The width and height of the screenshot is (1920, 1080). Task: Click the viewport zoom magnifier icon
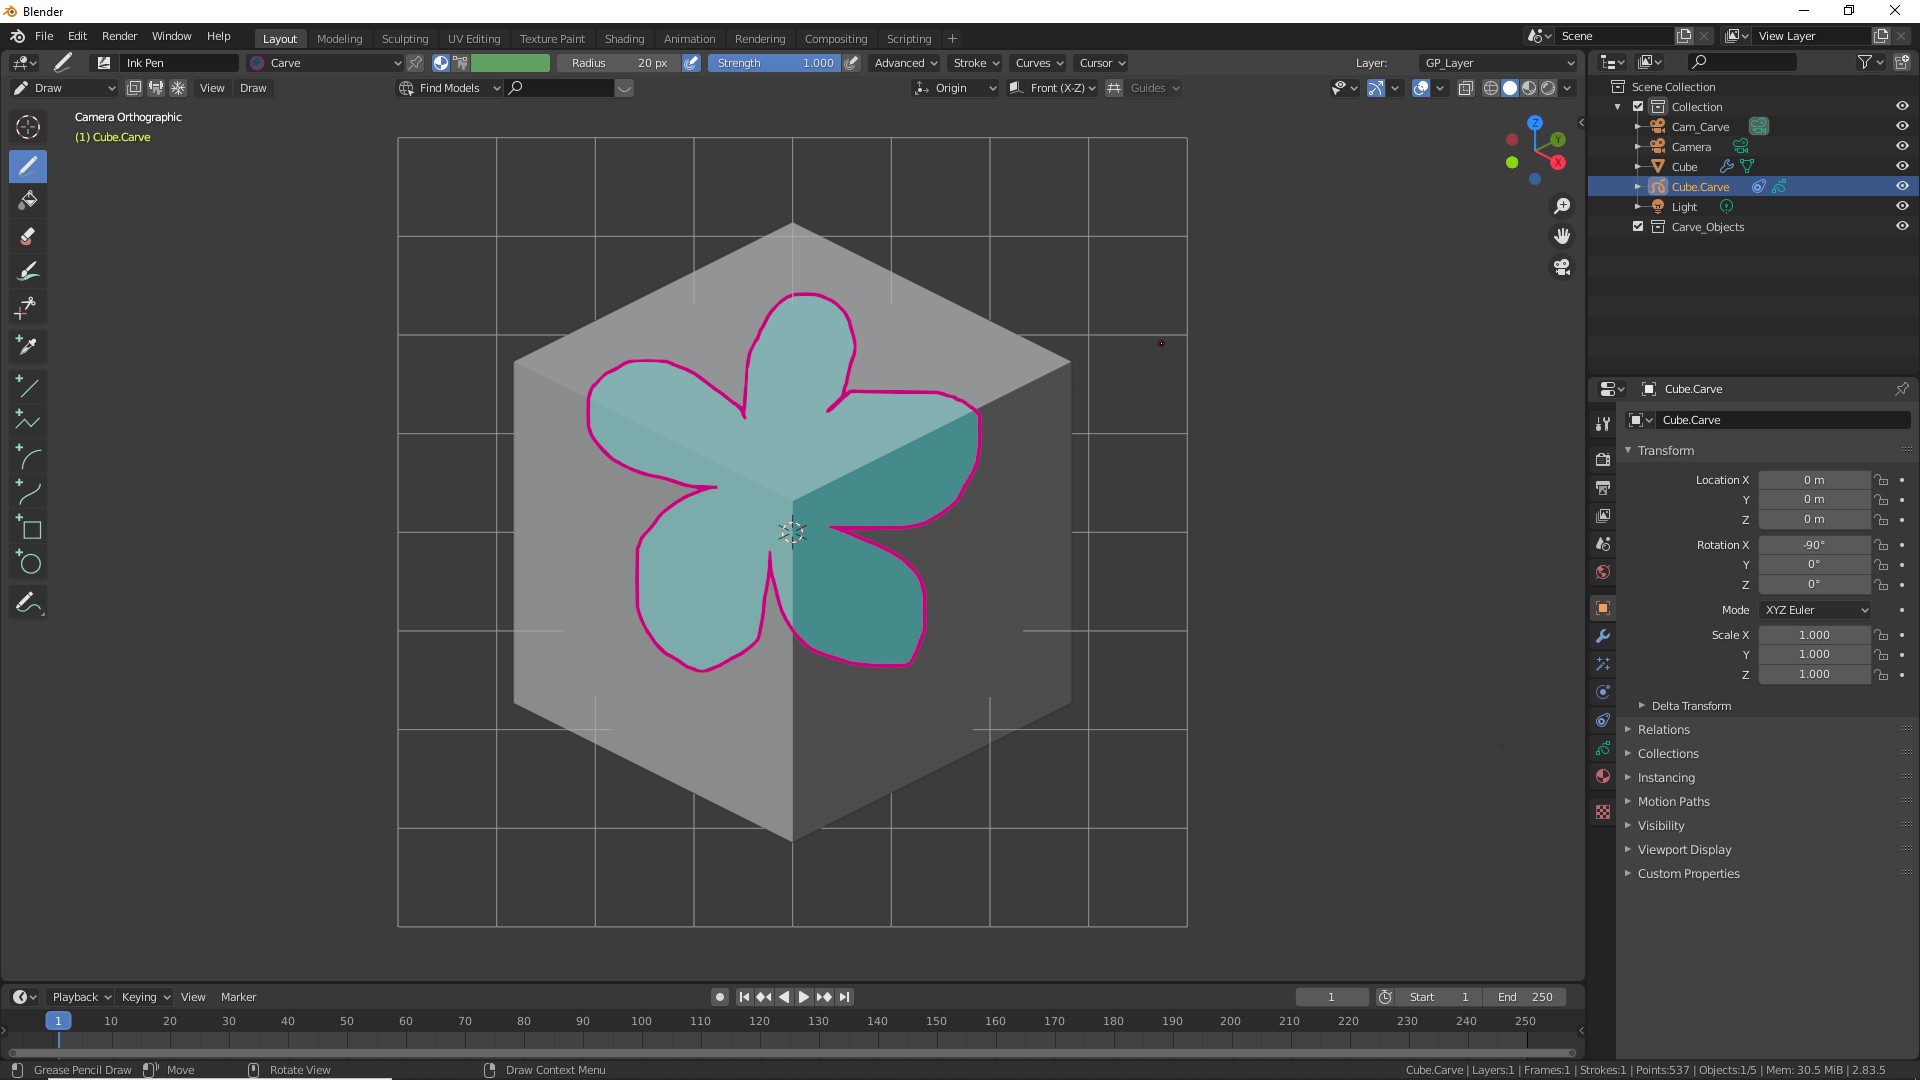coord(1562,206)
